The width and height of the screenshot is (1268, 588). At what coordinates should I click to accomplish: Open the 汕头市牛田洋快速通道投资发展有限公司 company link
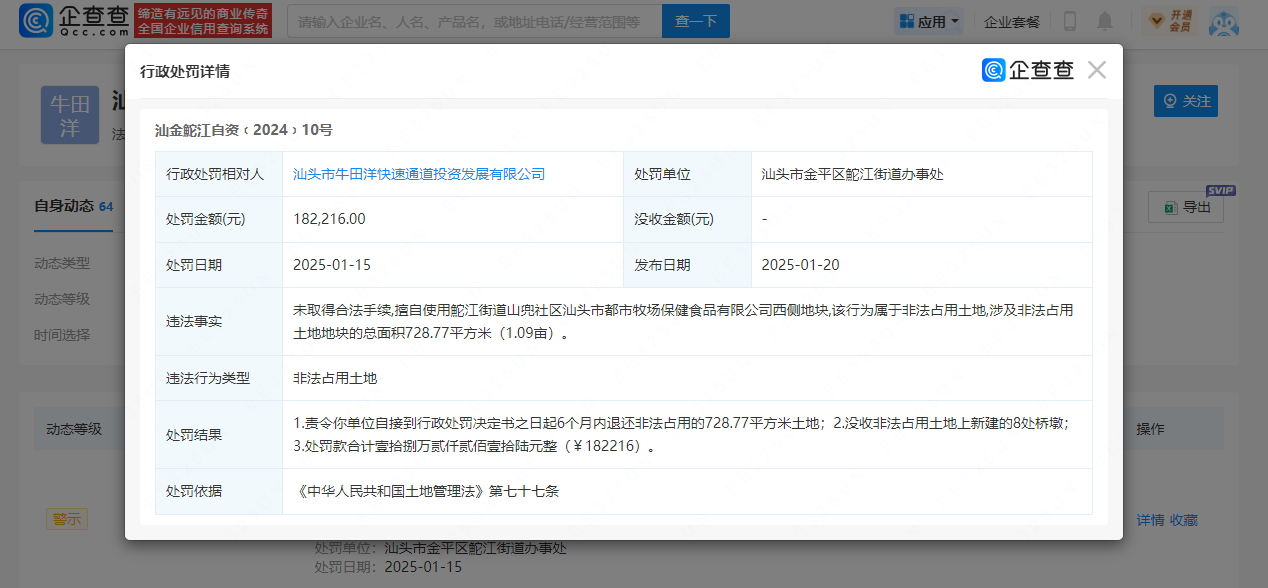coord(418,173)
